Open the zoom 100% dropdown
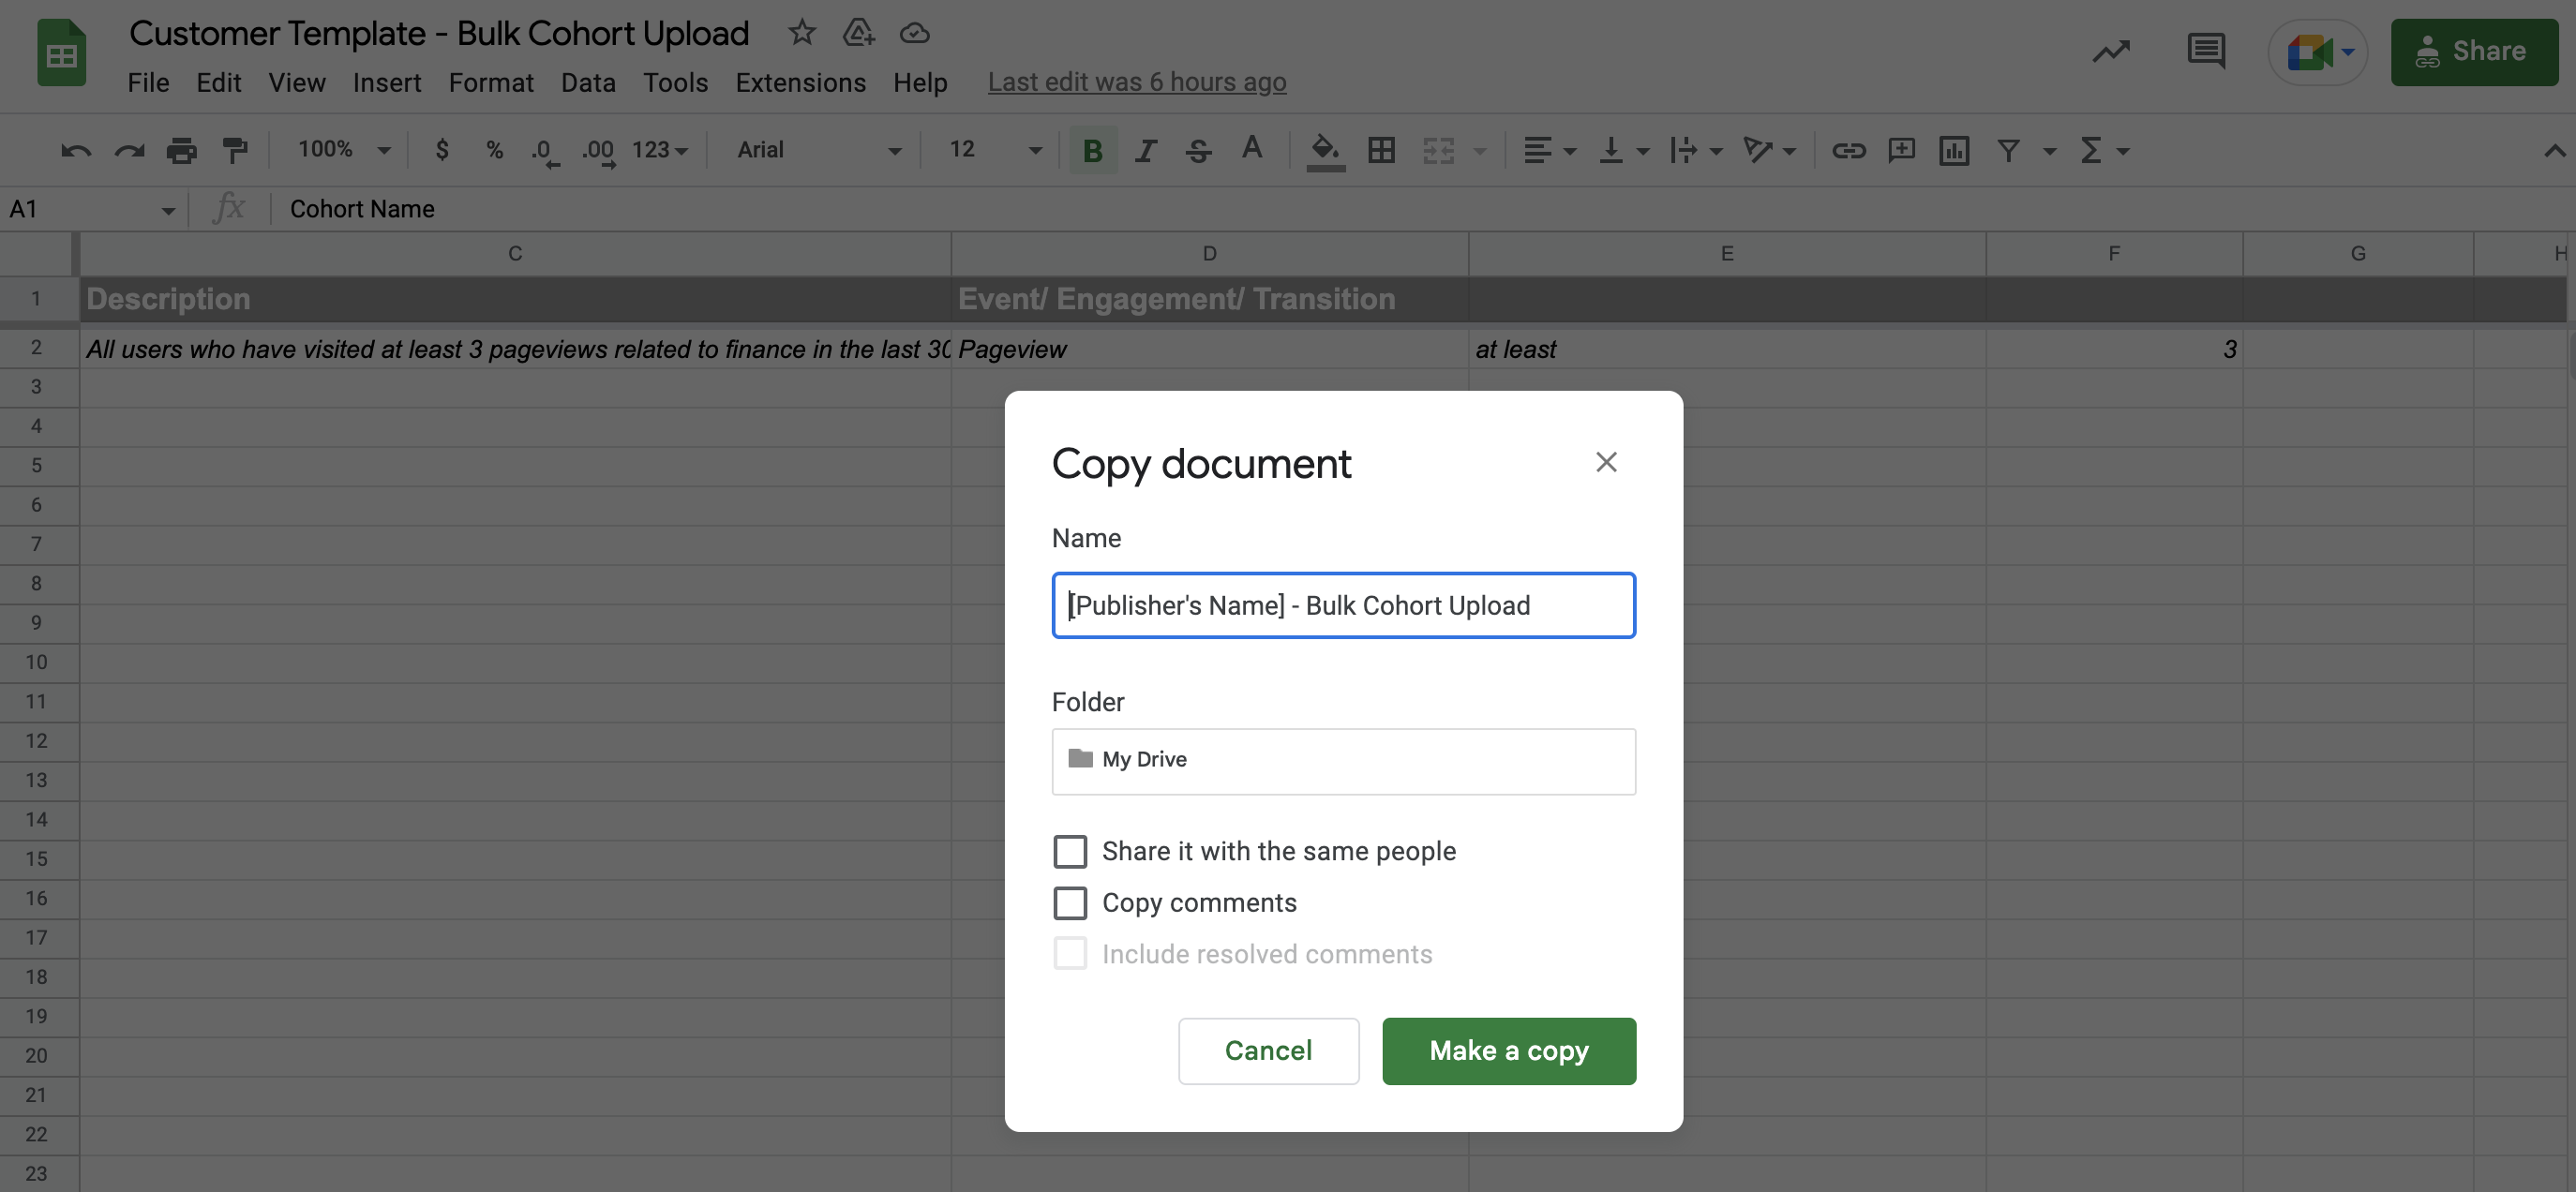2576x1192 pixels. coord(343,150)
